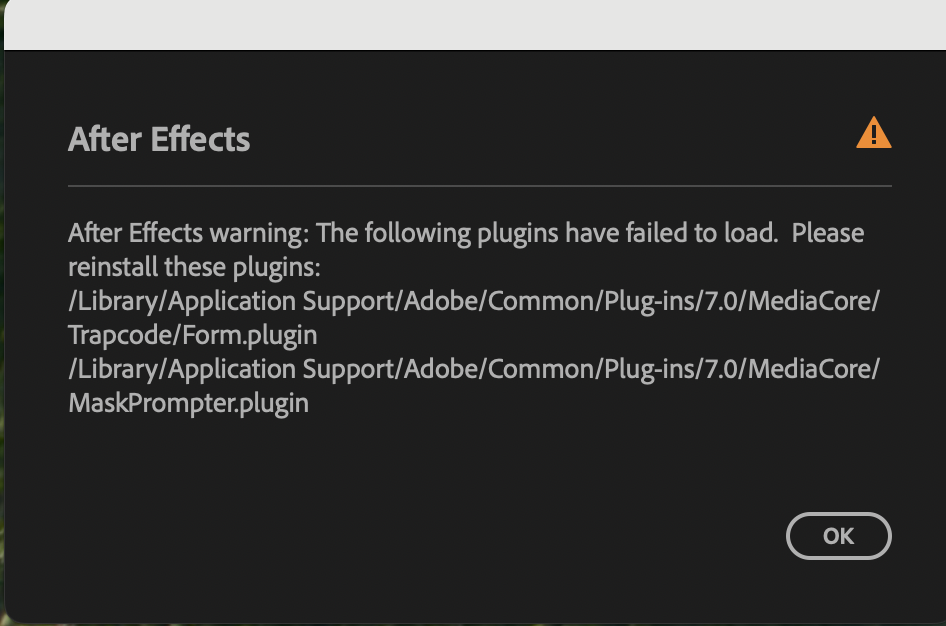Click the MediaCore path line above MaskPrompter.plugin
The image size is (946, 626).
point(474,369)
